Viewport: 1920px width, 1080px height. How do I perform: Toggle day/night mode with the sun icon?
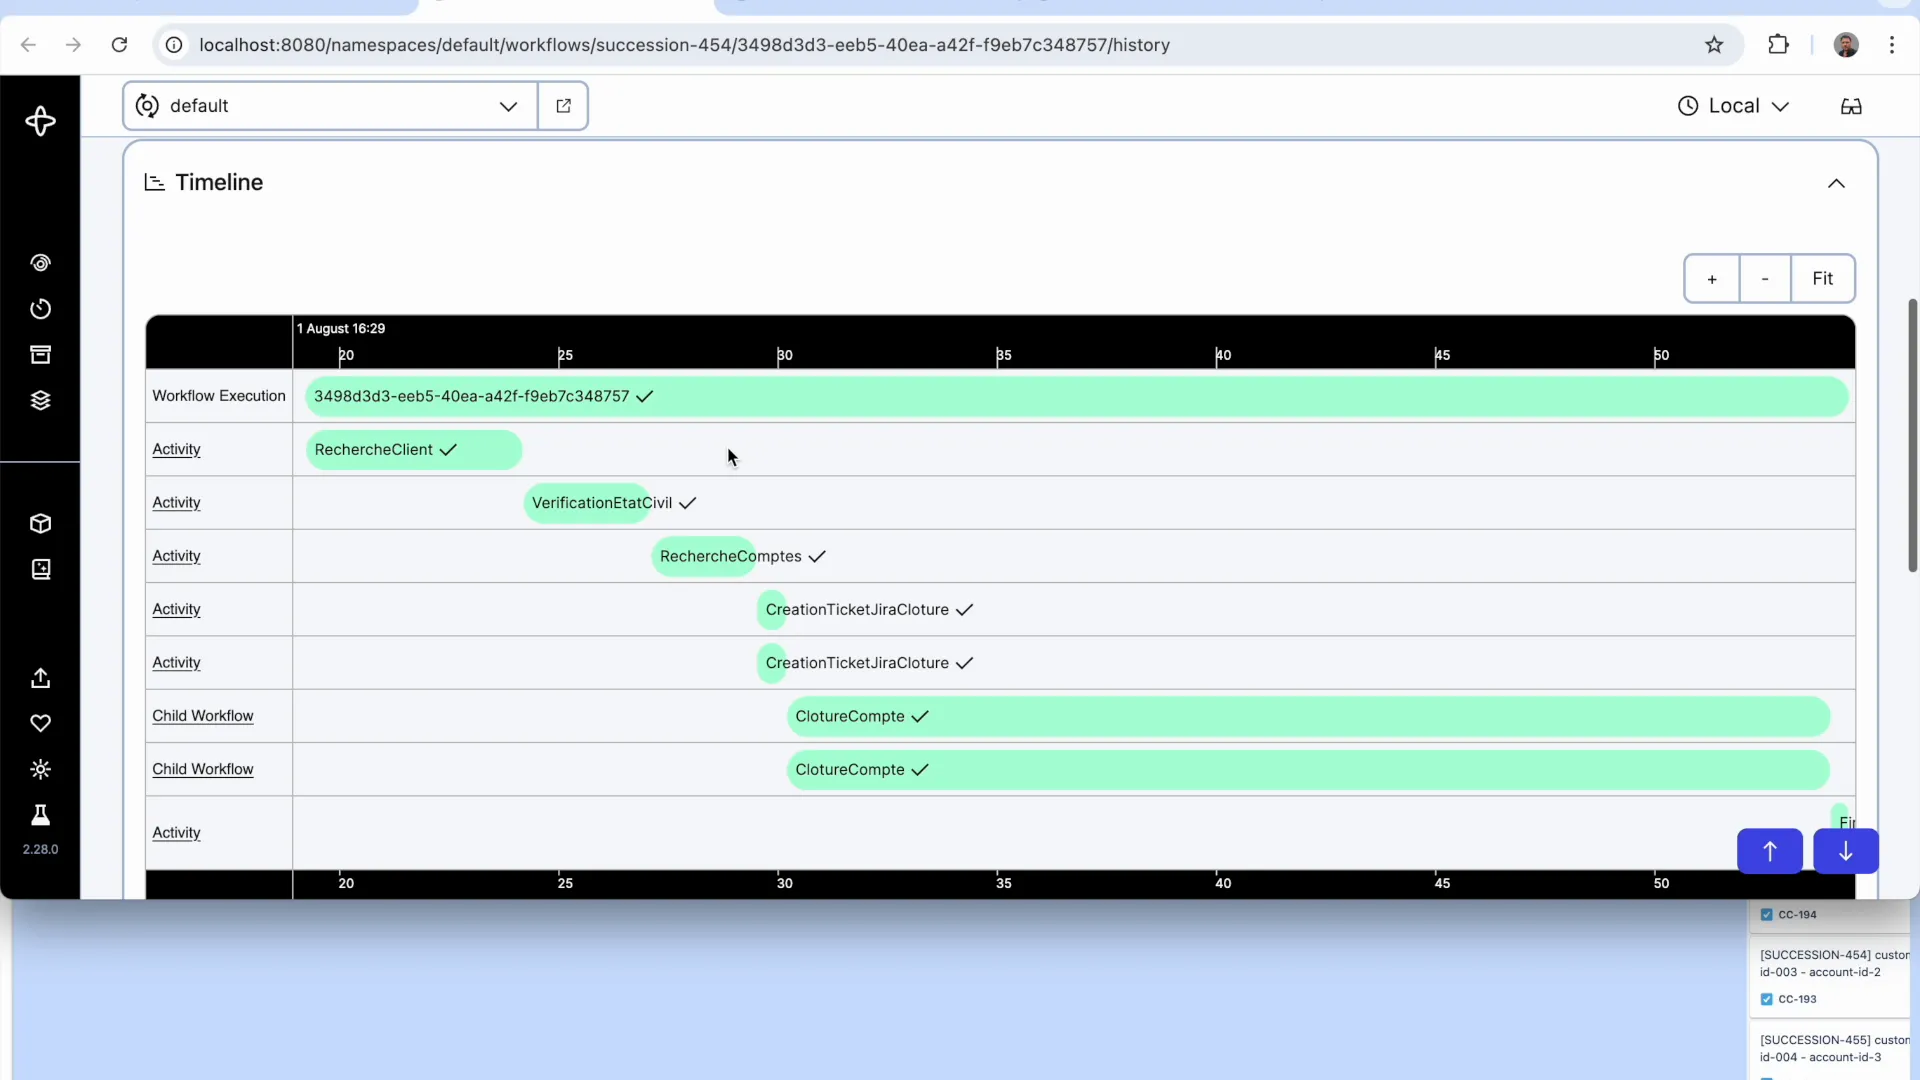40,769
